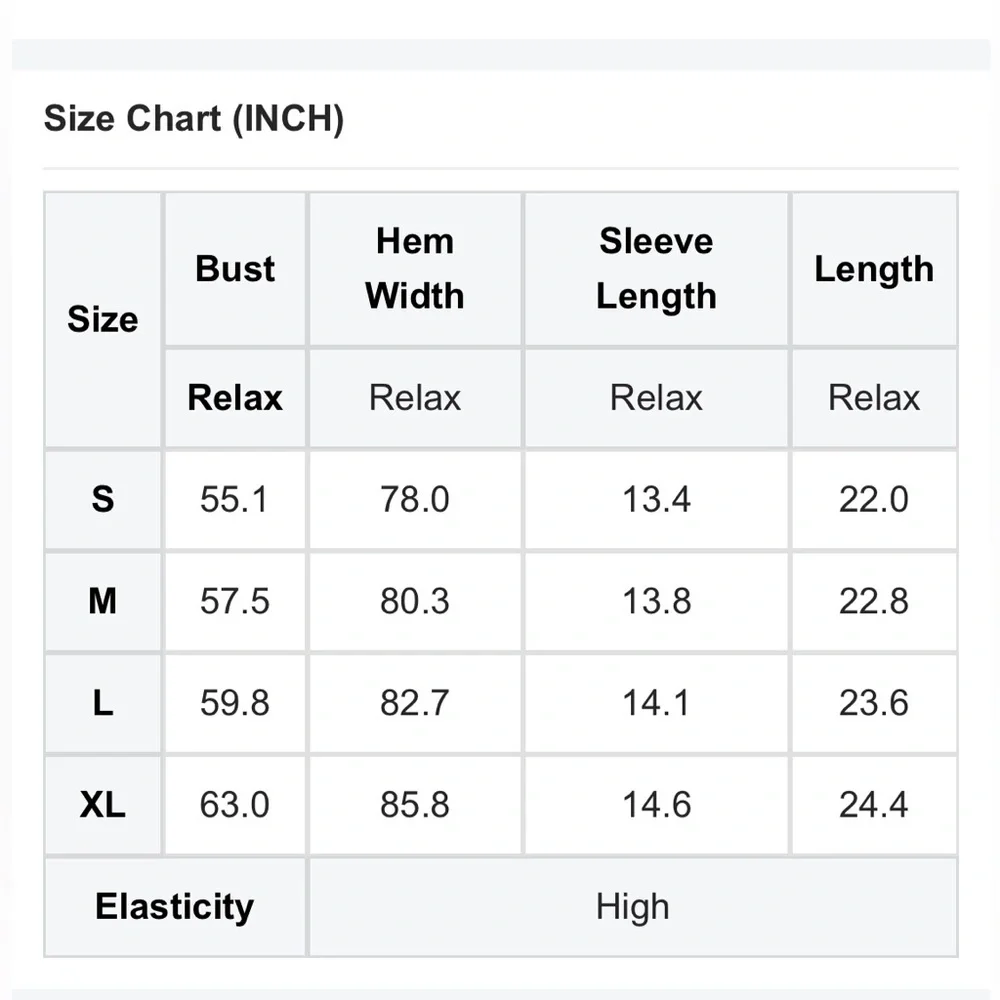This screenshot has height=1000, width=1000.
Task: Select the S size row label
Action: [102, 499]
